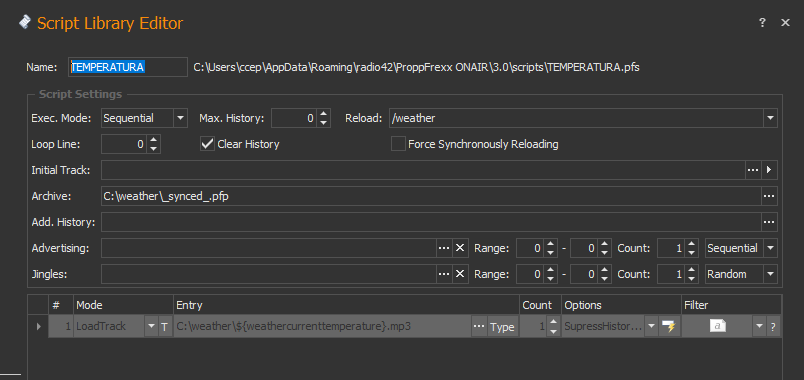This screenshot has height=380, width=804.
Task: Clear the Advertising field with X button
Action: click(459, 248)
